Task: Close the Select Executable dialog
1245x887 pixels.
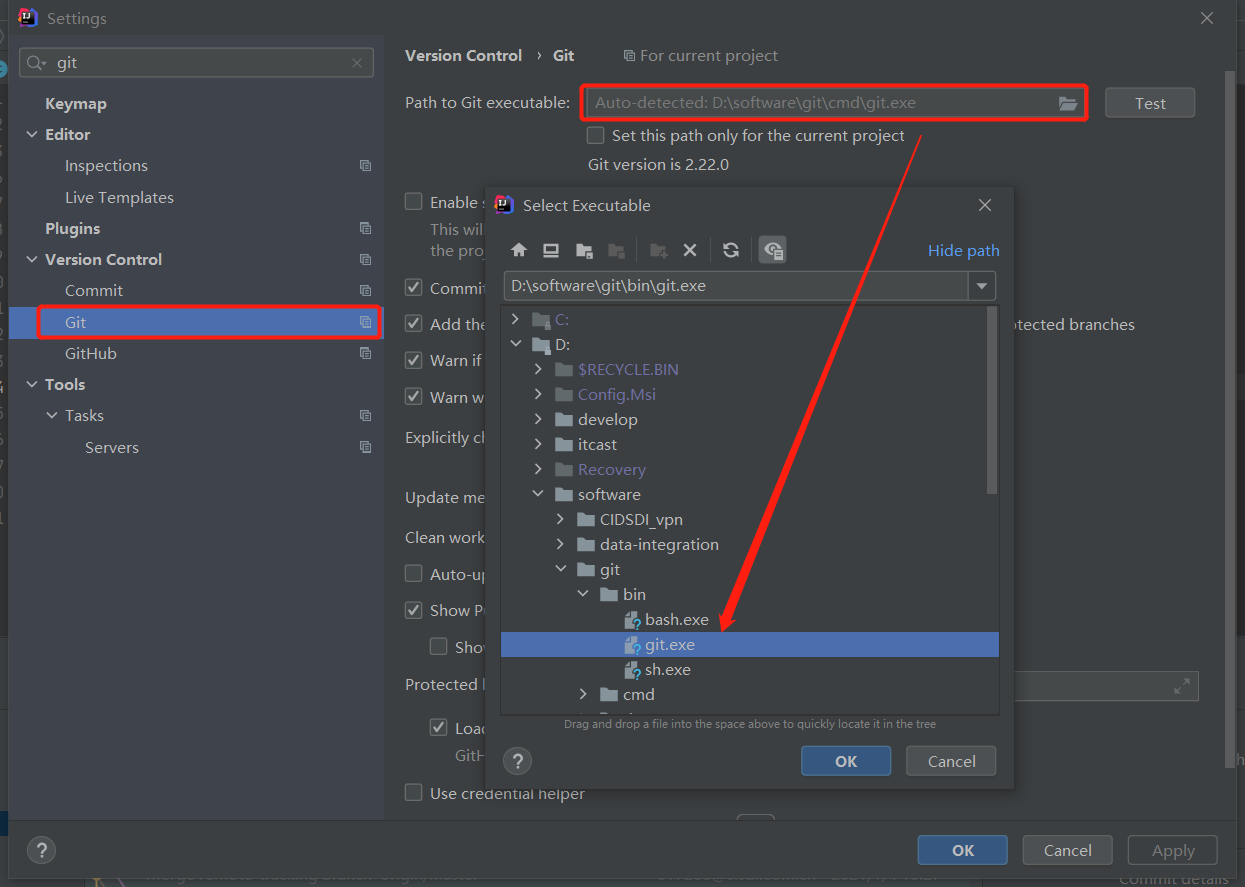Action: [x=985, y=205]
